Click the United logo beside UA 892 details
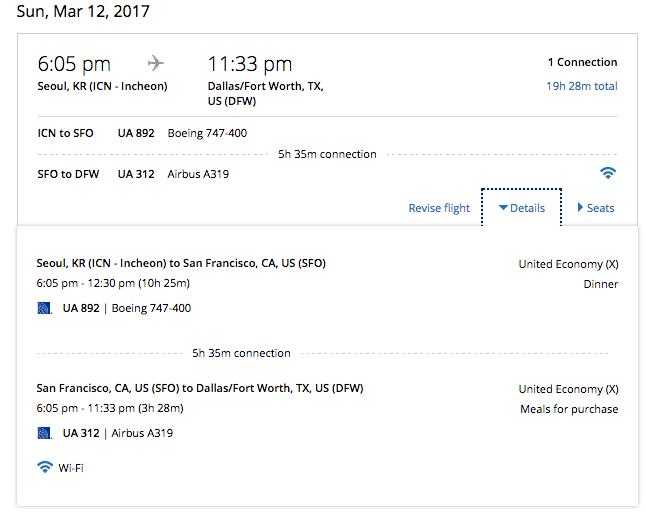This screenshot has width=646, height=517. click(x=44, y=308)
